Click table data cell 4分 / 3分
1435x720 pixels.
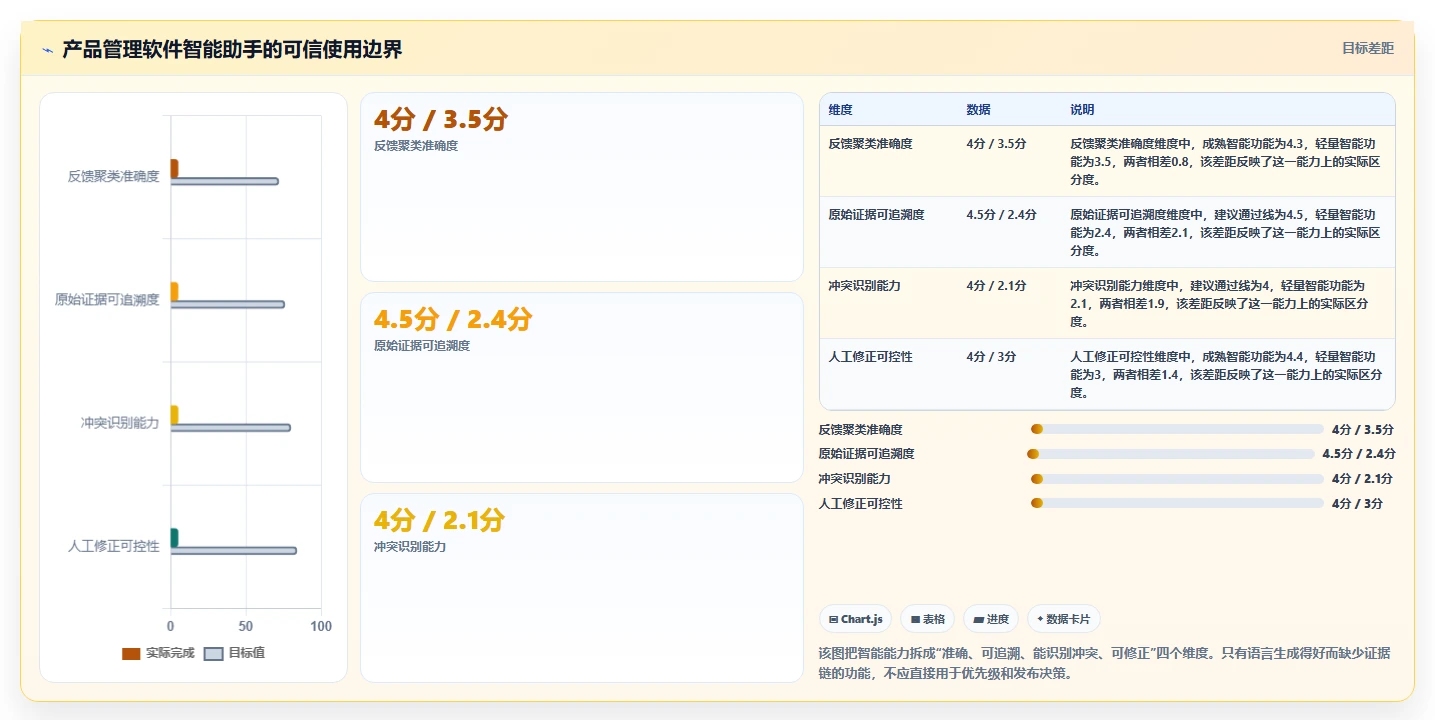(991, 357)
